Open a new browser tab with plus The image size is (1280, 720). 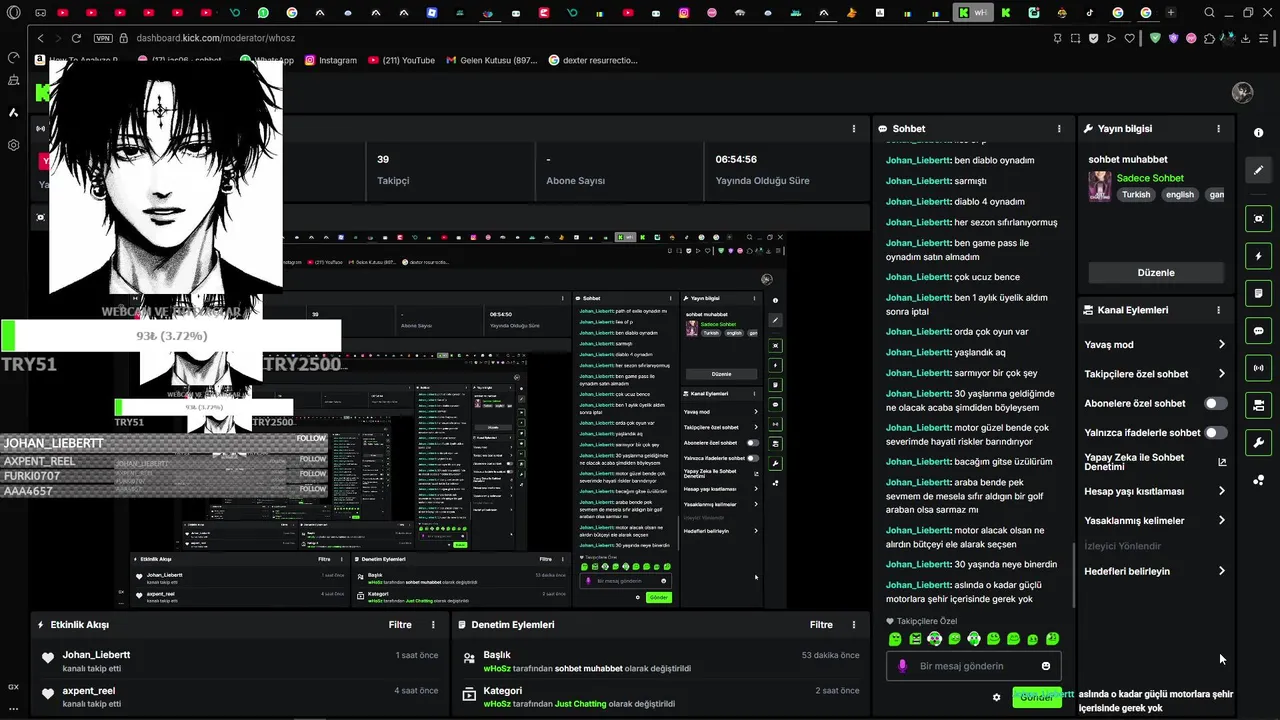[1171, 13]
